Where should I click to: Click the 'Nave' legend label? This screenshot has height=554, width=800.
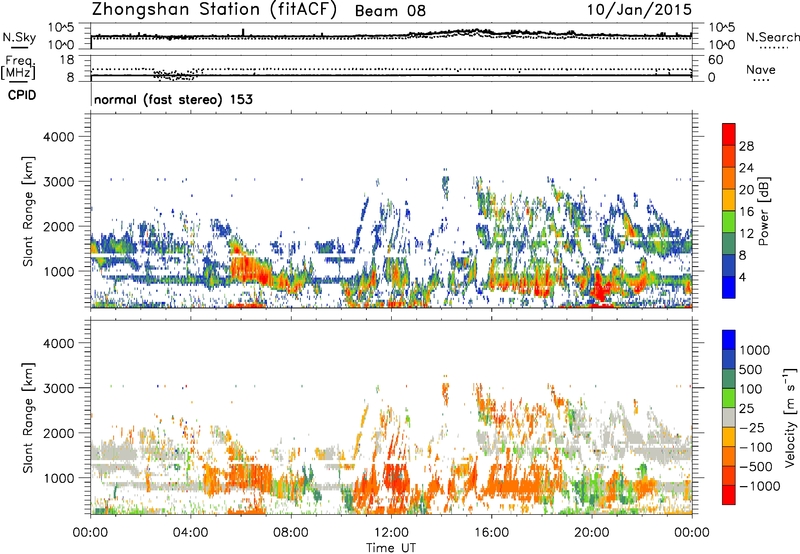pos(761,69)
